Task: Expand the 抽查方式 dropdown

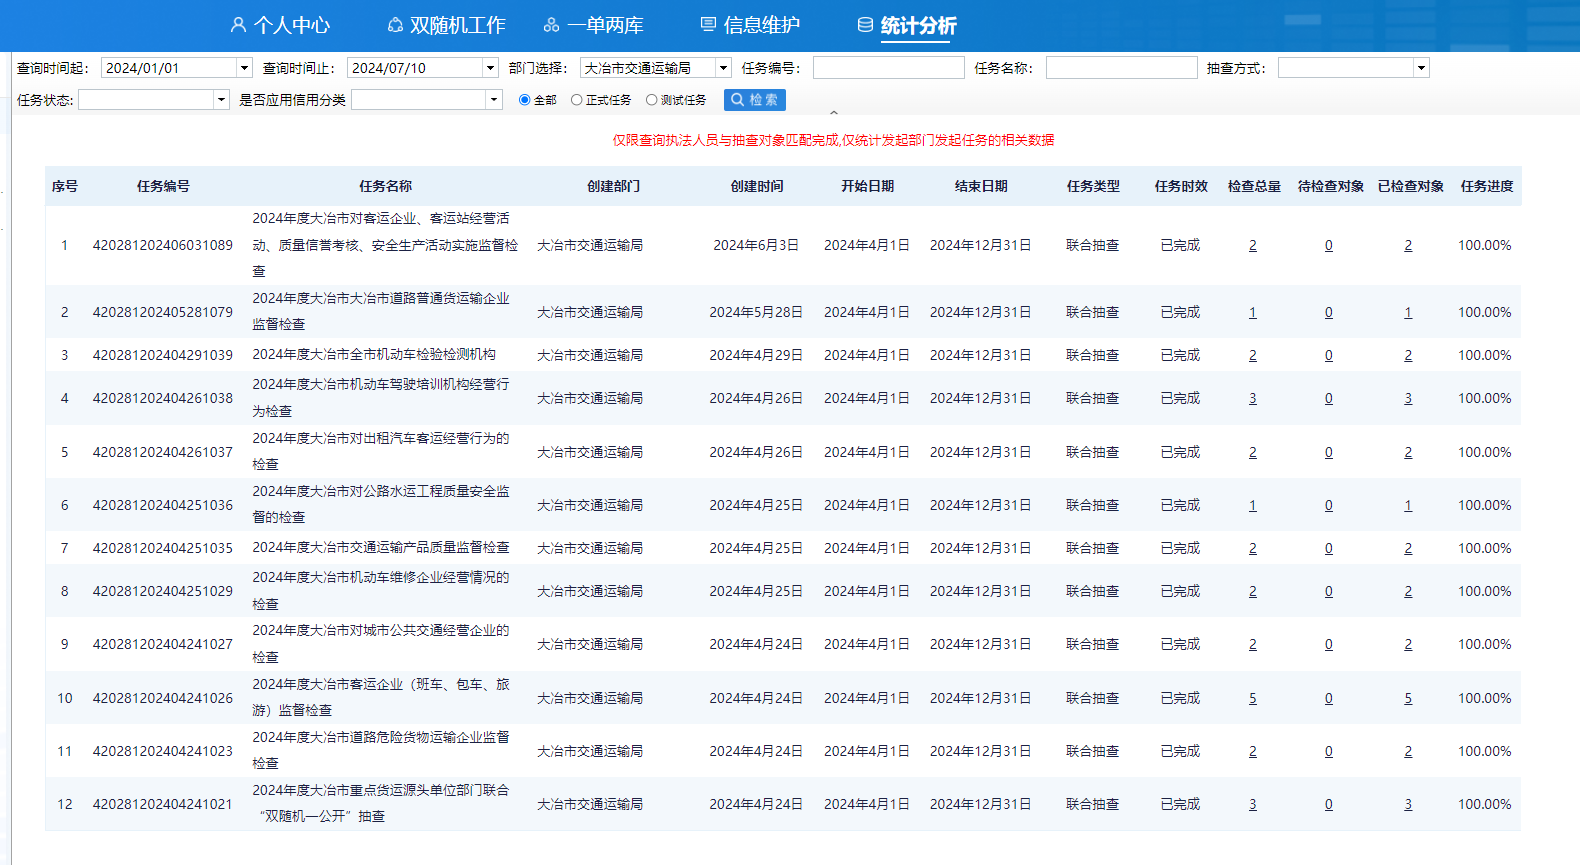Action: click(x=1421, y=68)
